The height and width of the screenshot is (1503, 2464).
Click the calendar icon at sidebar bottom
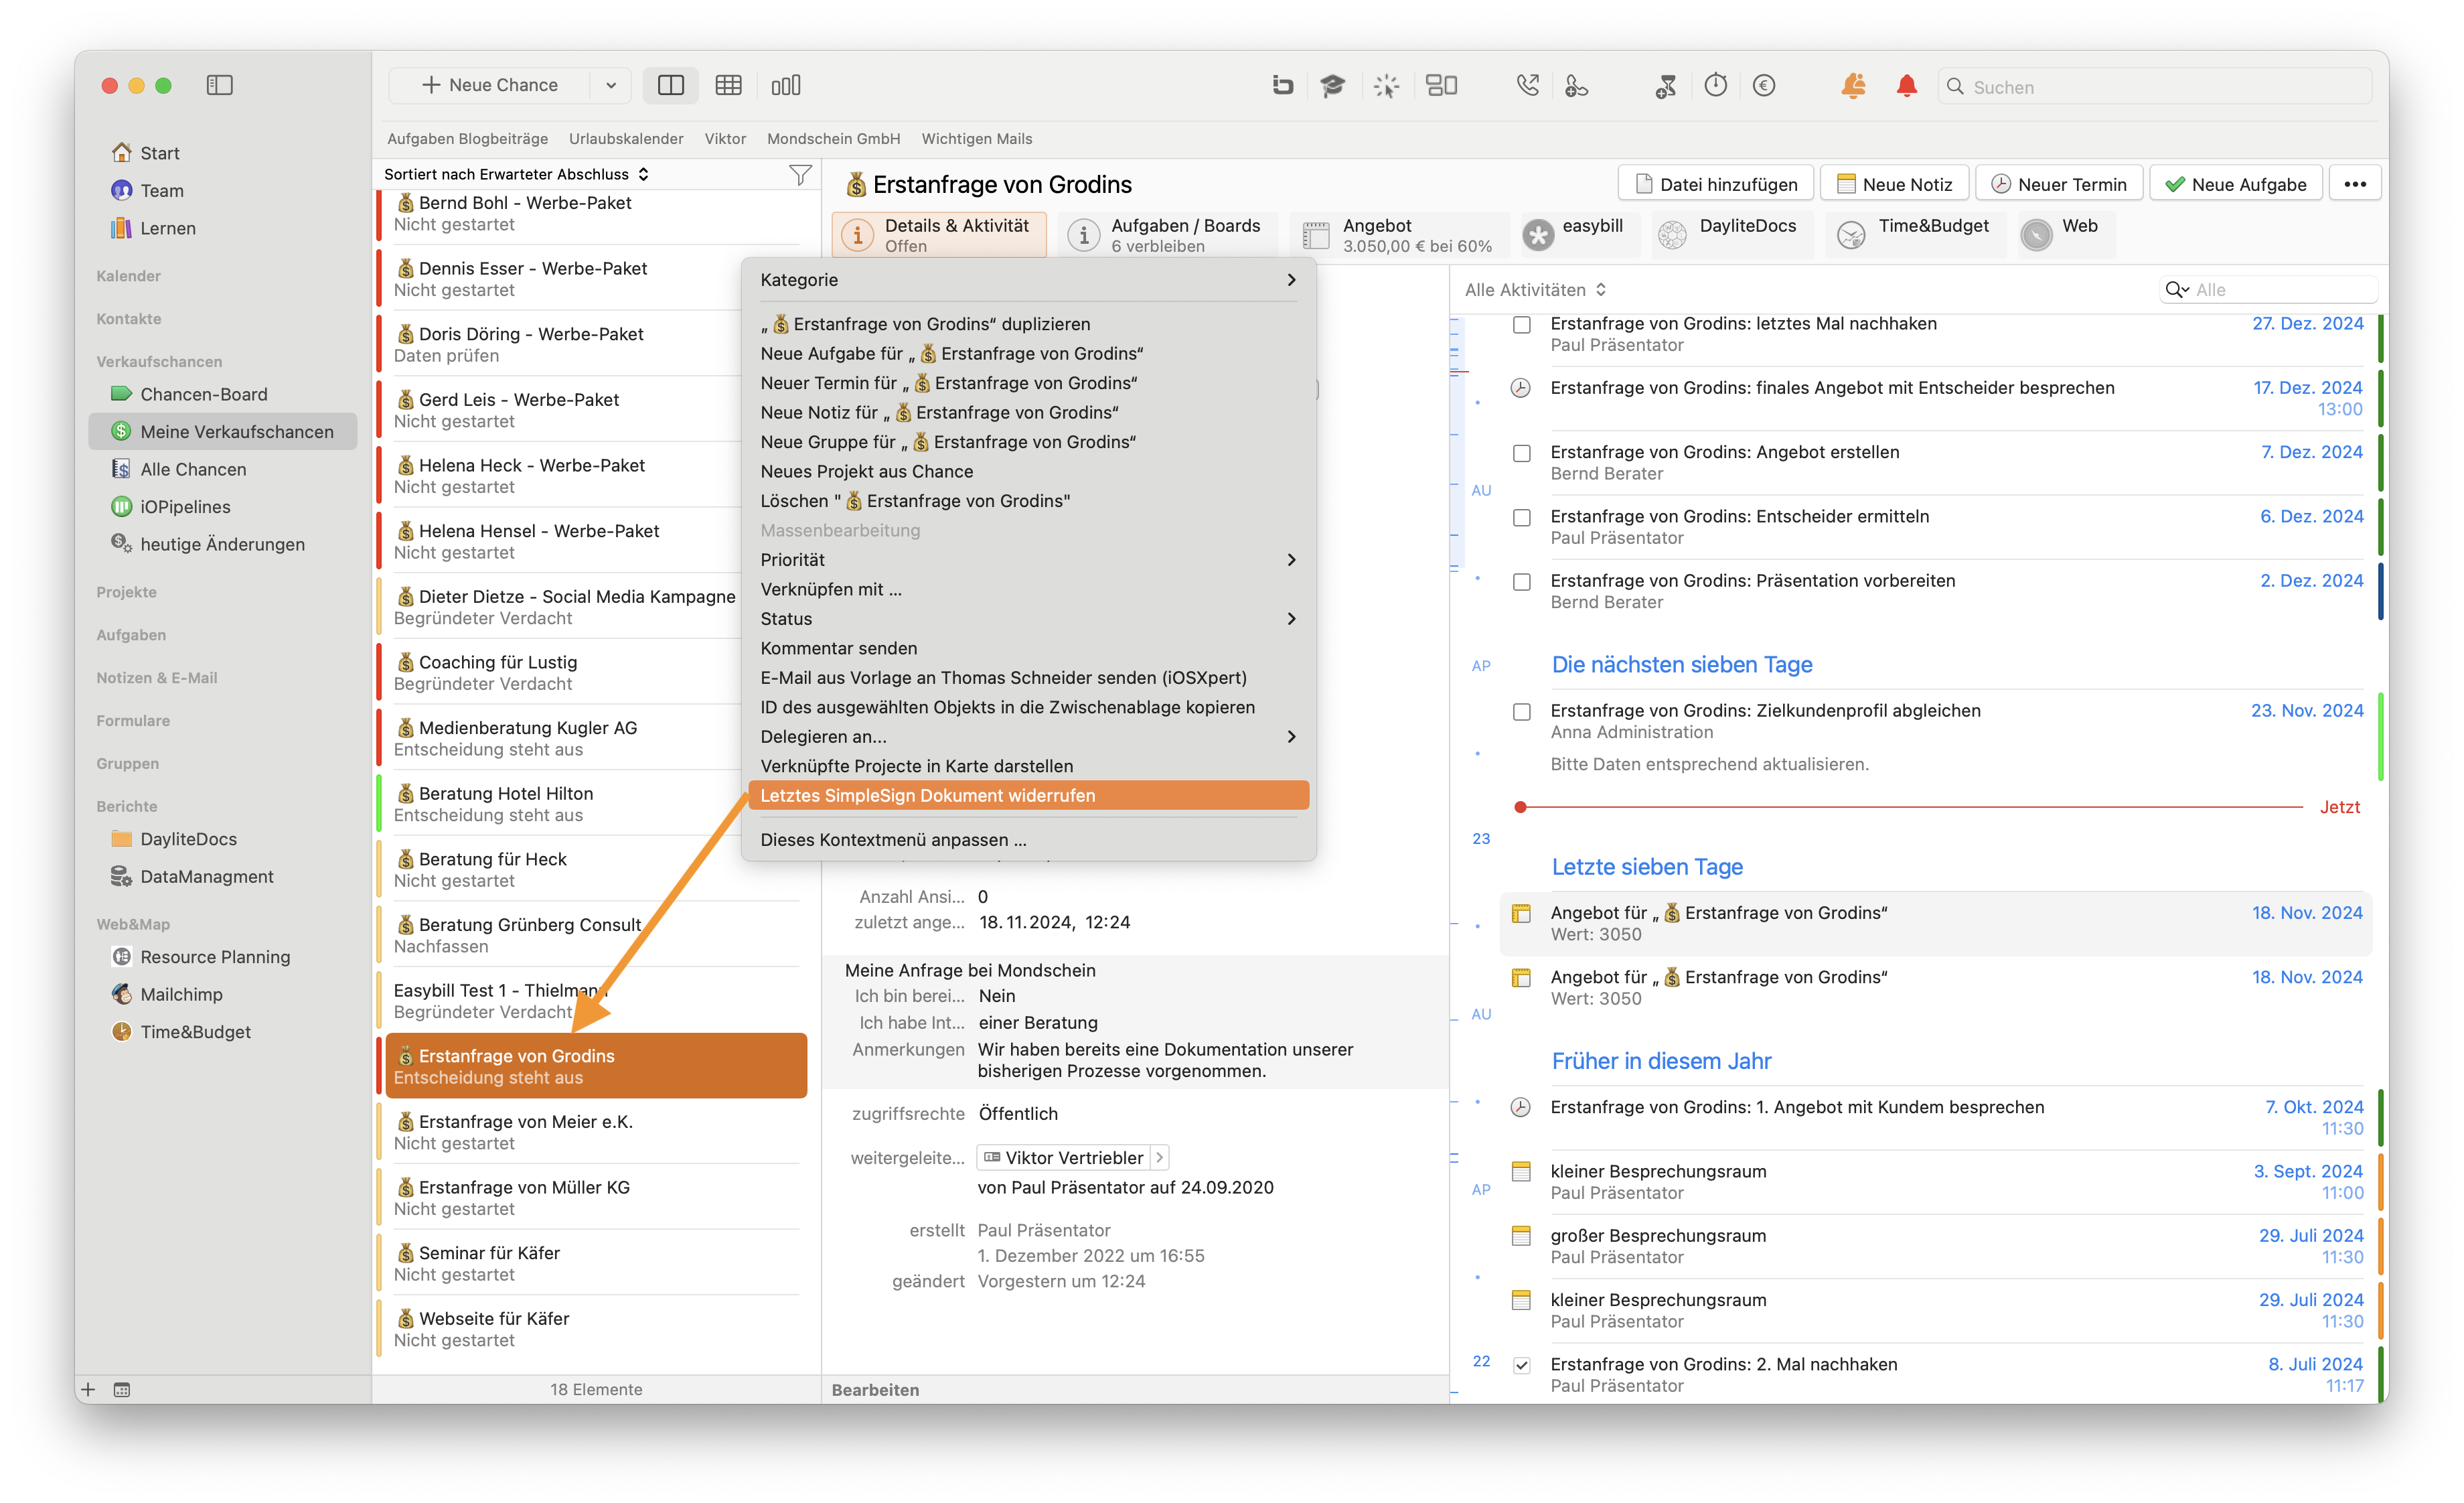coord(122,1389)
